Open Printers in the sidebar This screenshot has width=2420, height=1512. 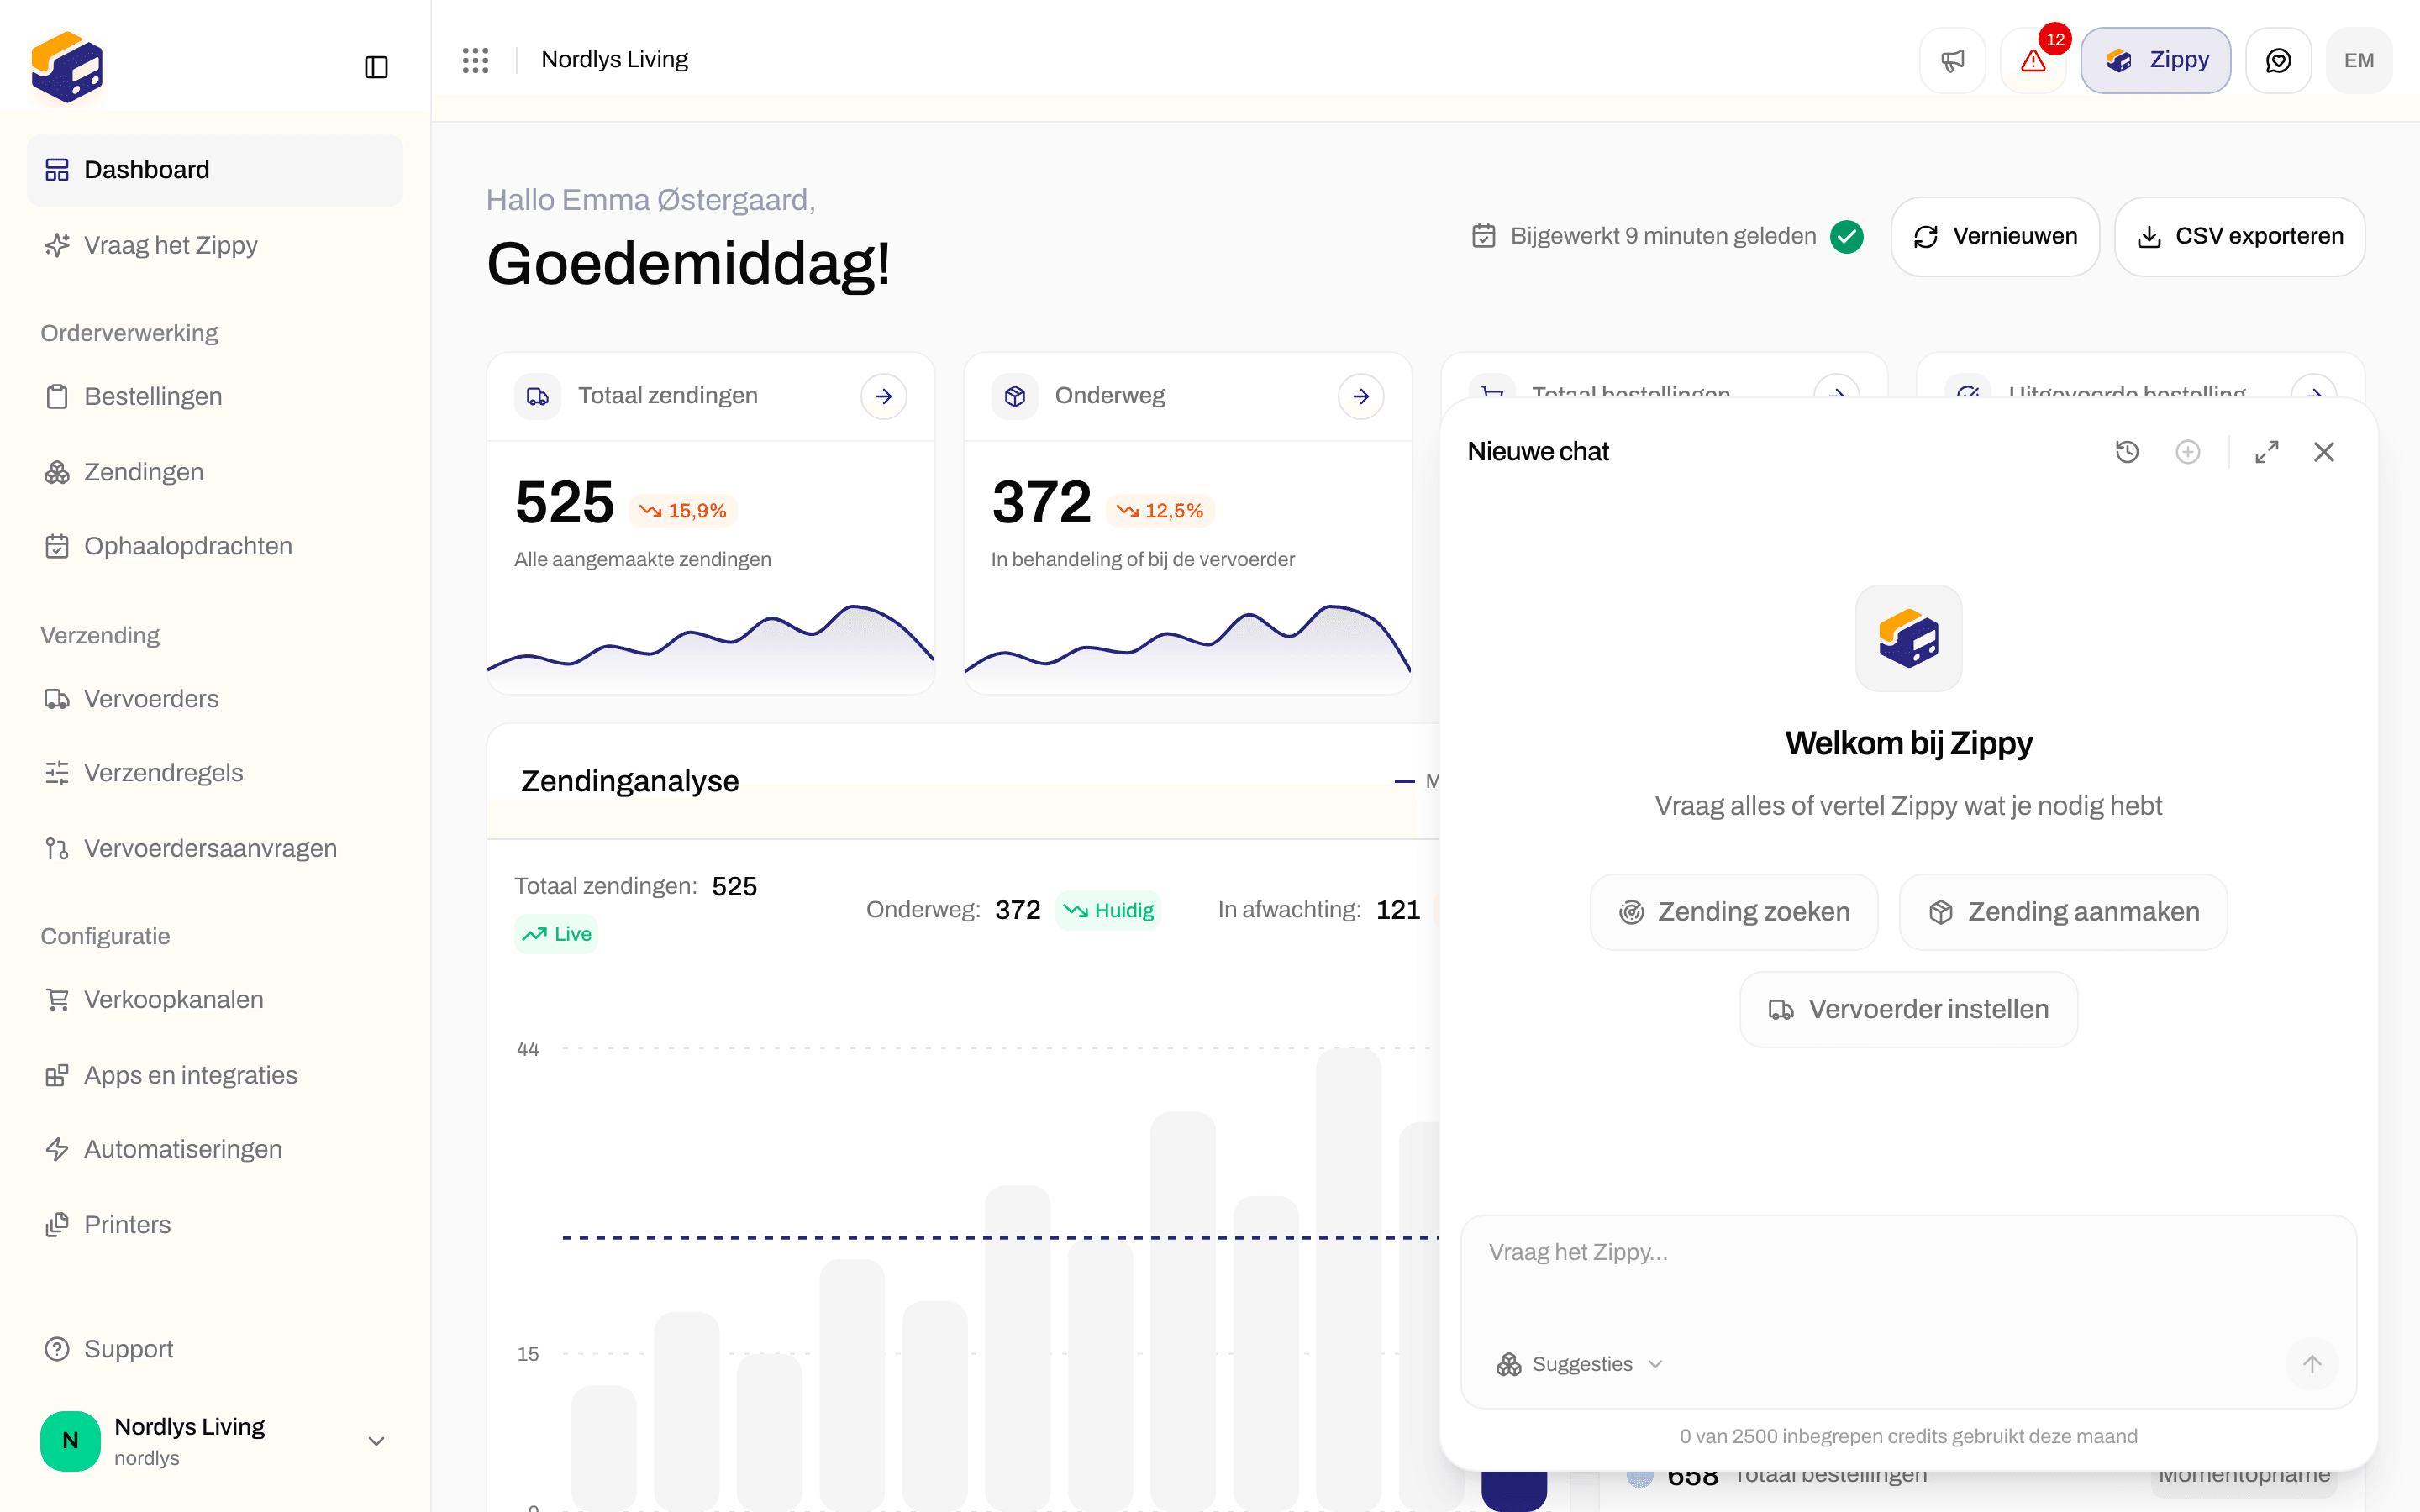pyautogui.click(x=214, y=1225)
